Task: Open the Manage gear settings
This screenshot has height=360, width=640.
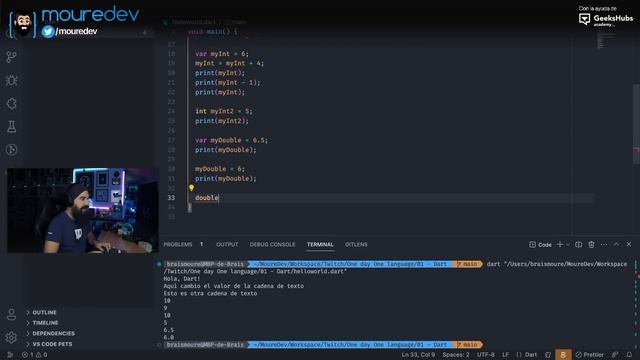Action: 11,338
